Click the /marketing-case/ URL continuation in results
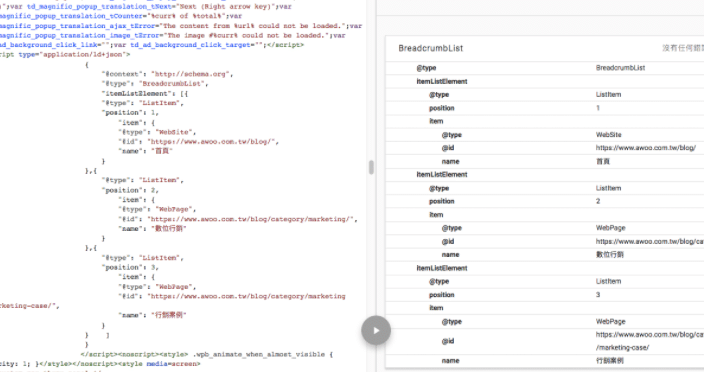 point(622,347)
